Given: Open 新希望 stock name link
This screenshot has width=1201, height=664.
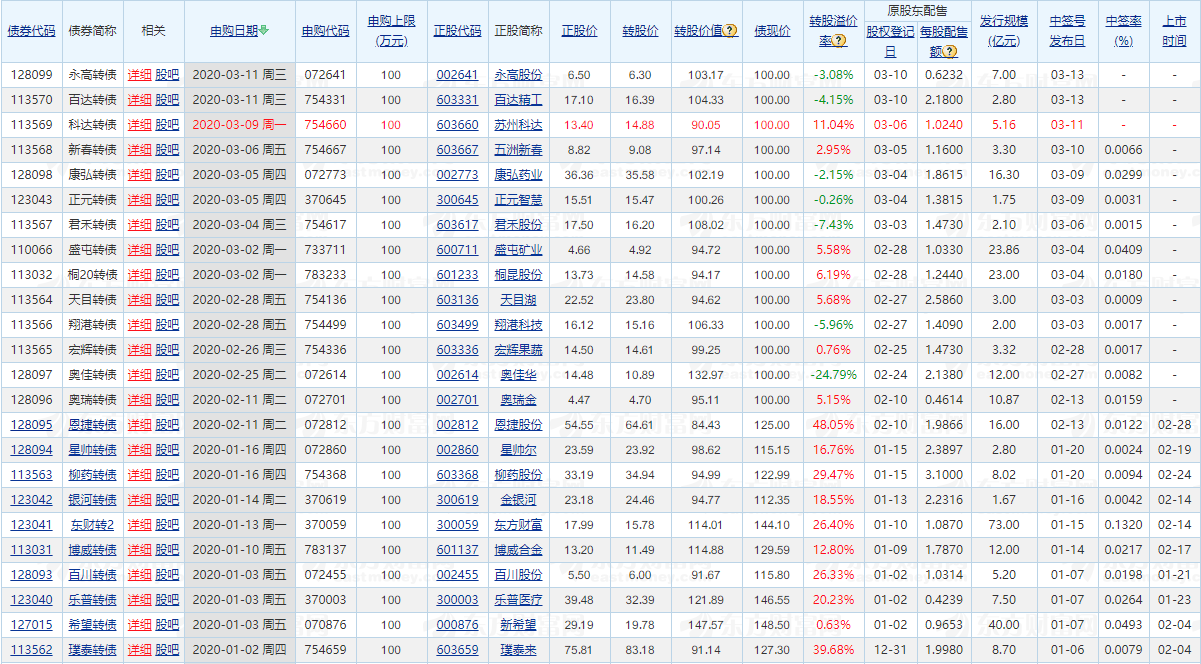Looking at the screenshot, I should click(x=518, y=625).
